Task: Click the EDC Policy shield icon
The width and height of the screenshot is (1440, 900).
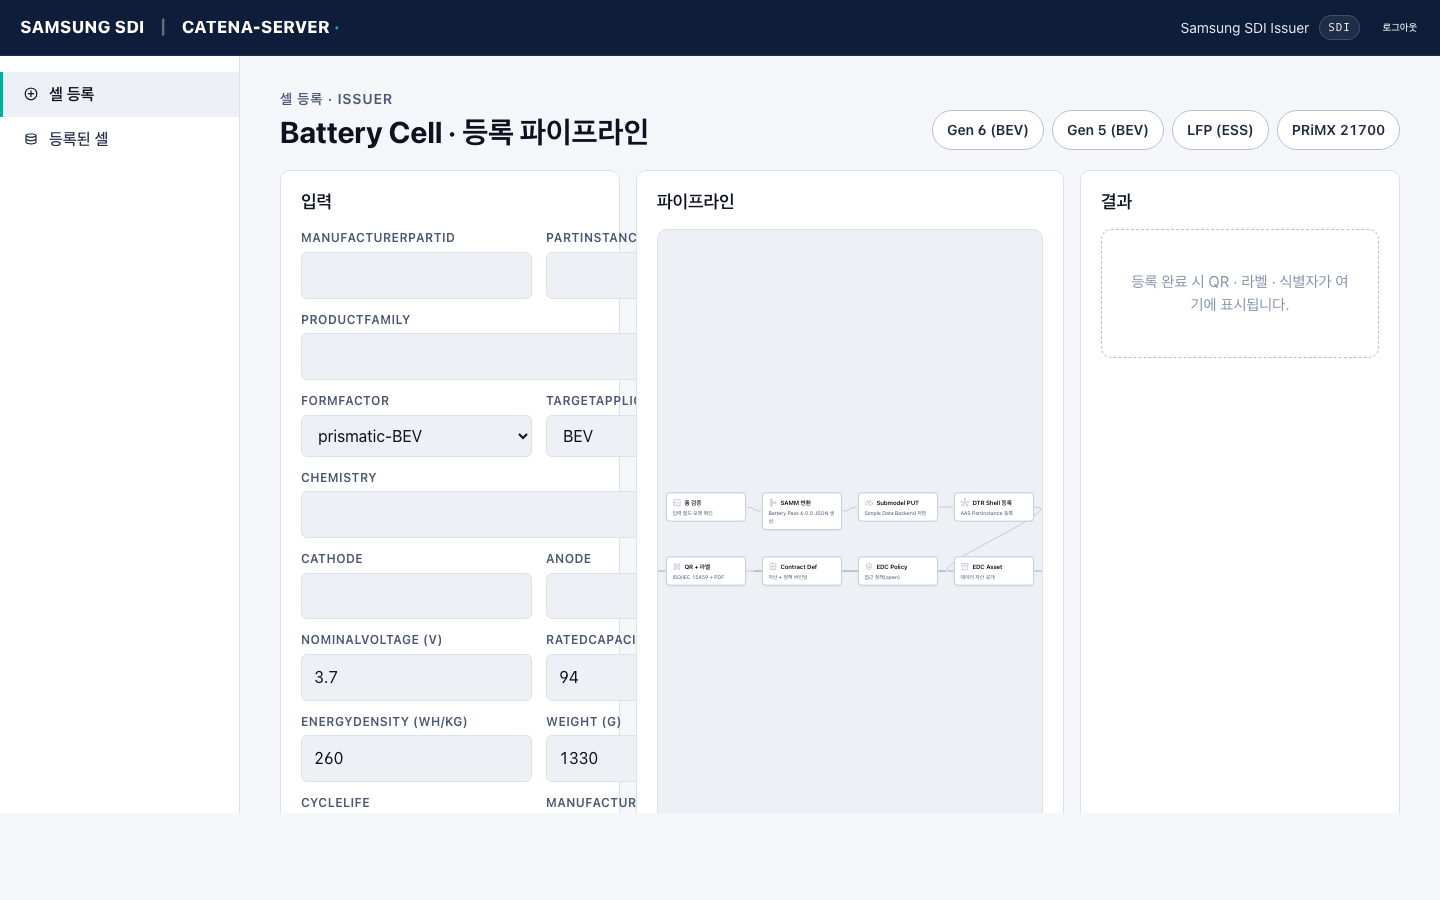Action: (x=869, y=567)
